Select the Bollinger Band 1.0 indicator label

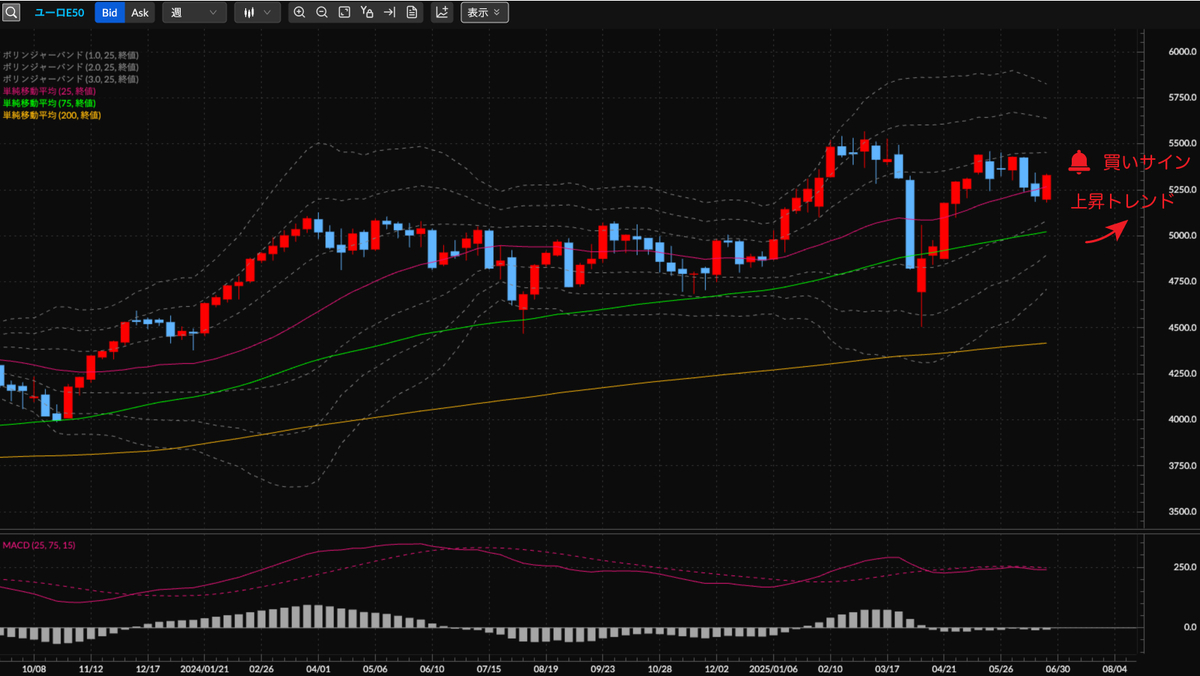click(70, 55)
